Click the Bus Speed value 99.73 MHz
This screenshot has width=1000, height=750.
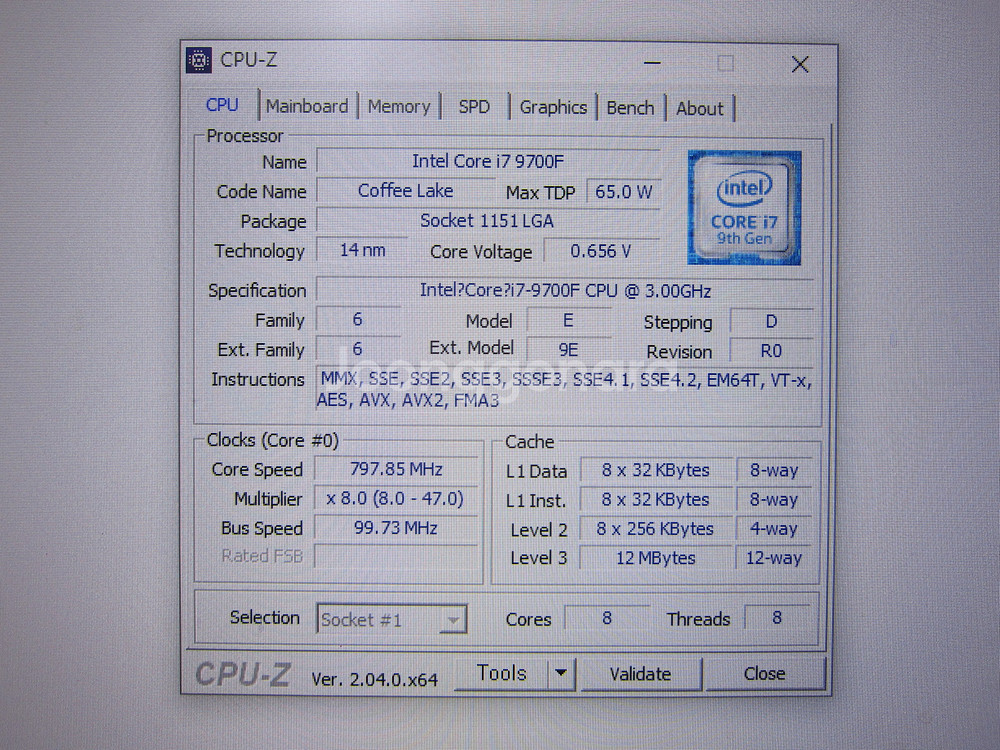397,528
